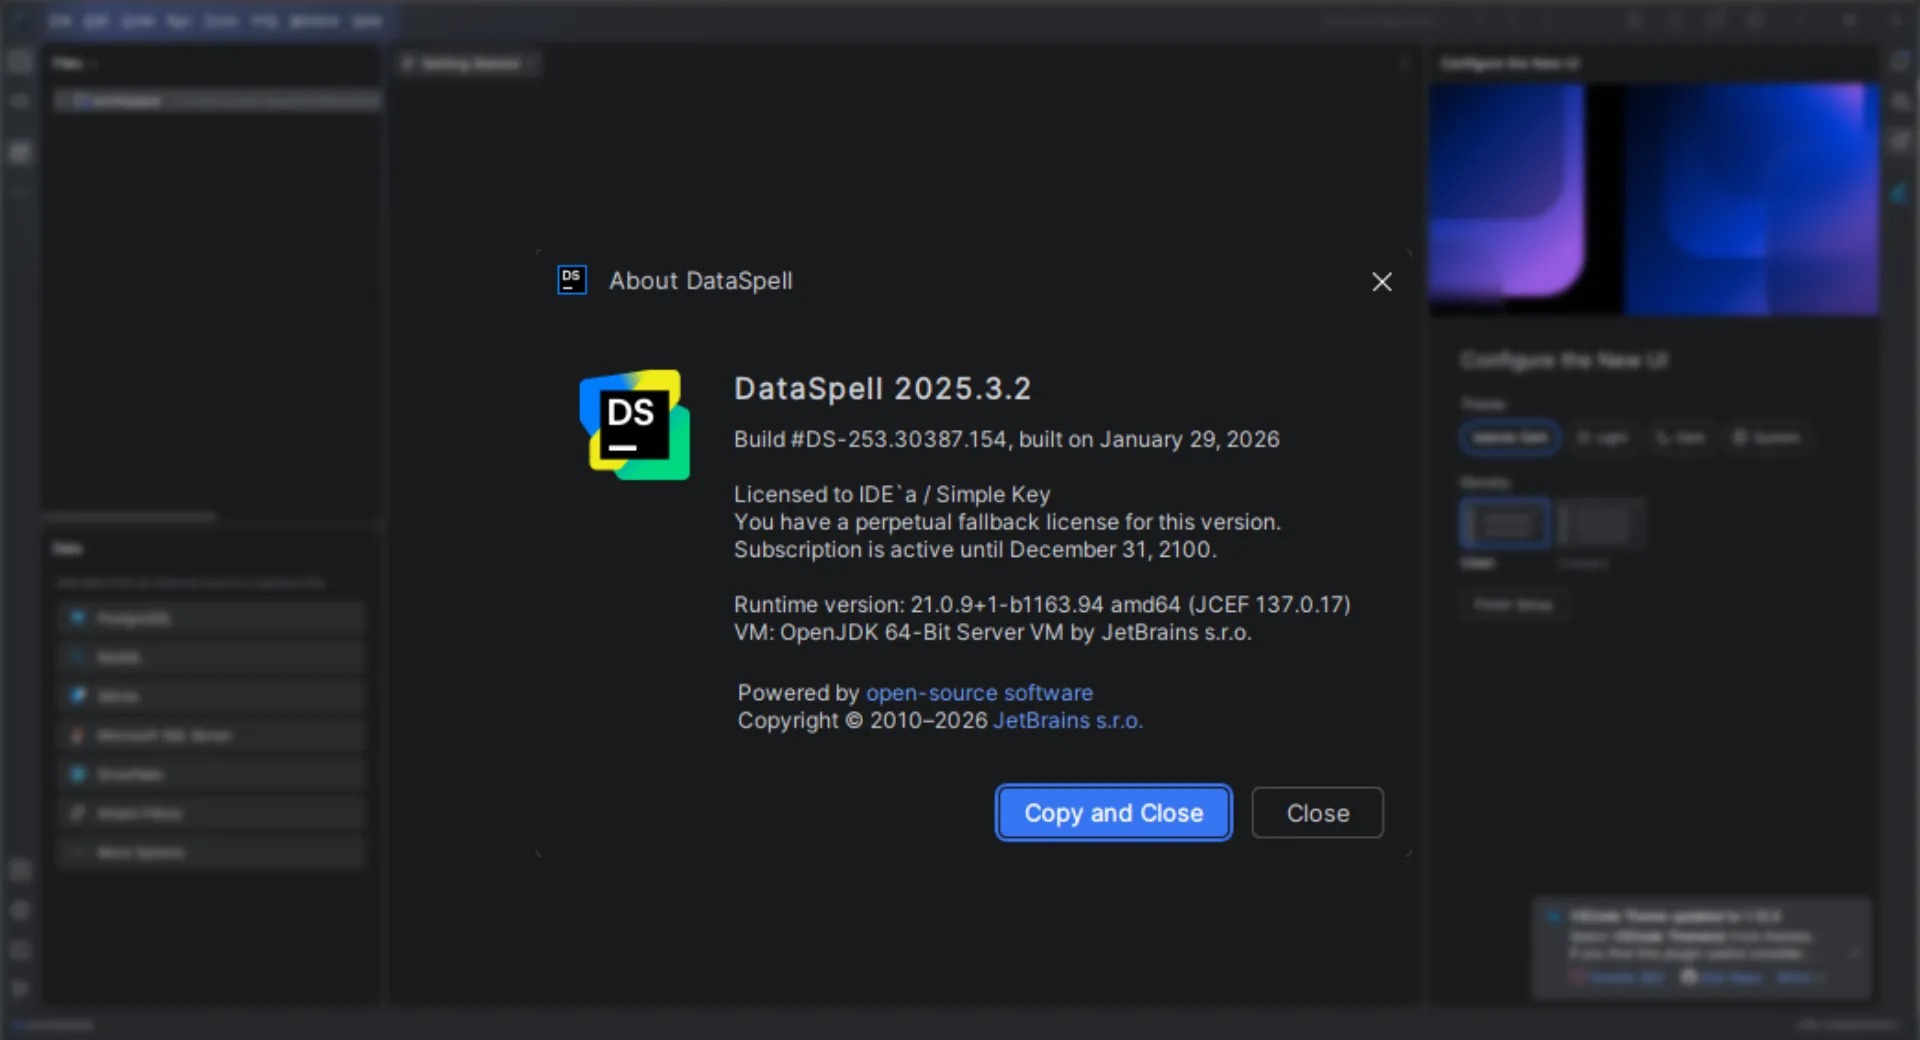Open the open-source software link
1920x1040 pixels.
click(979, 693)
